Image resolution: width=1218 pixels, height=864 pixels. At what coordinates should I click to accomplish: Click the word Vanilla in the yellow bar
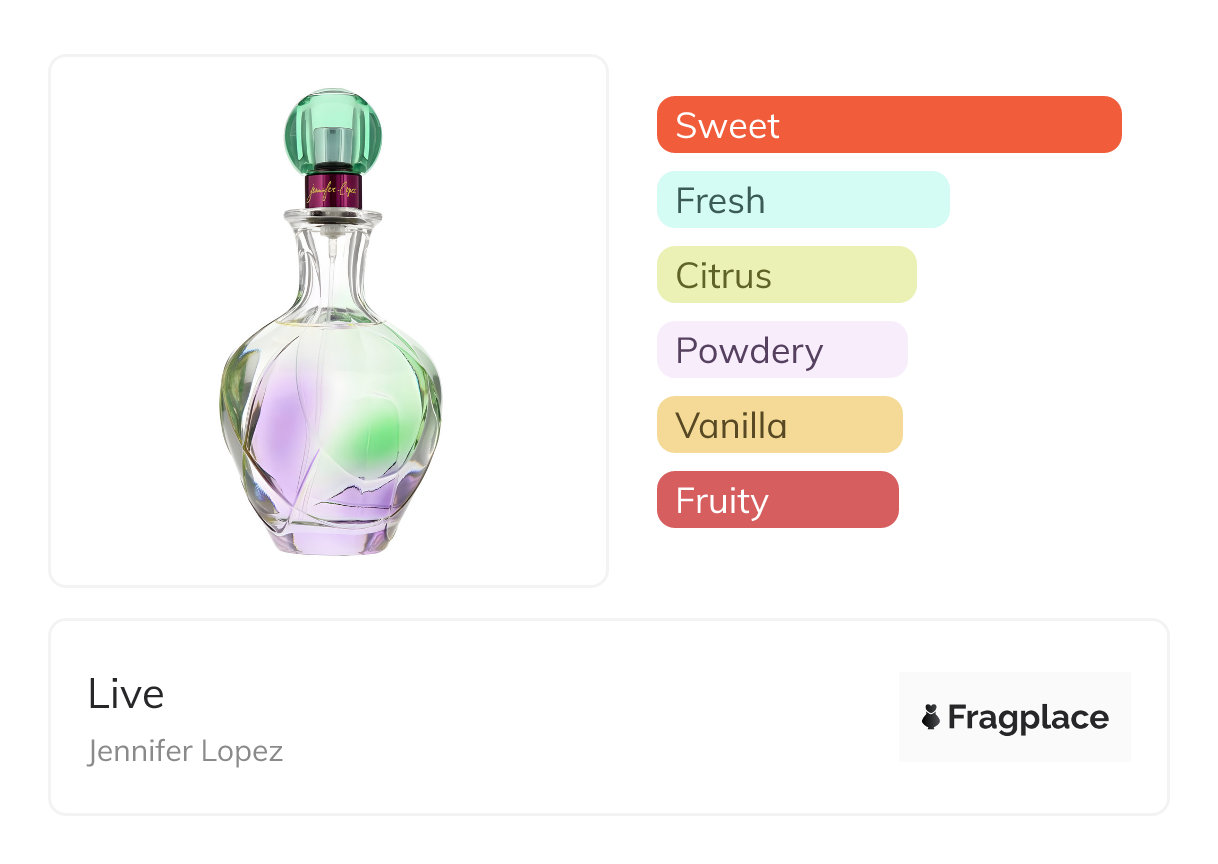pos(731,426)
